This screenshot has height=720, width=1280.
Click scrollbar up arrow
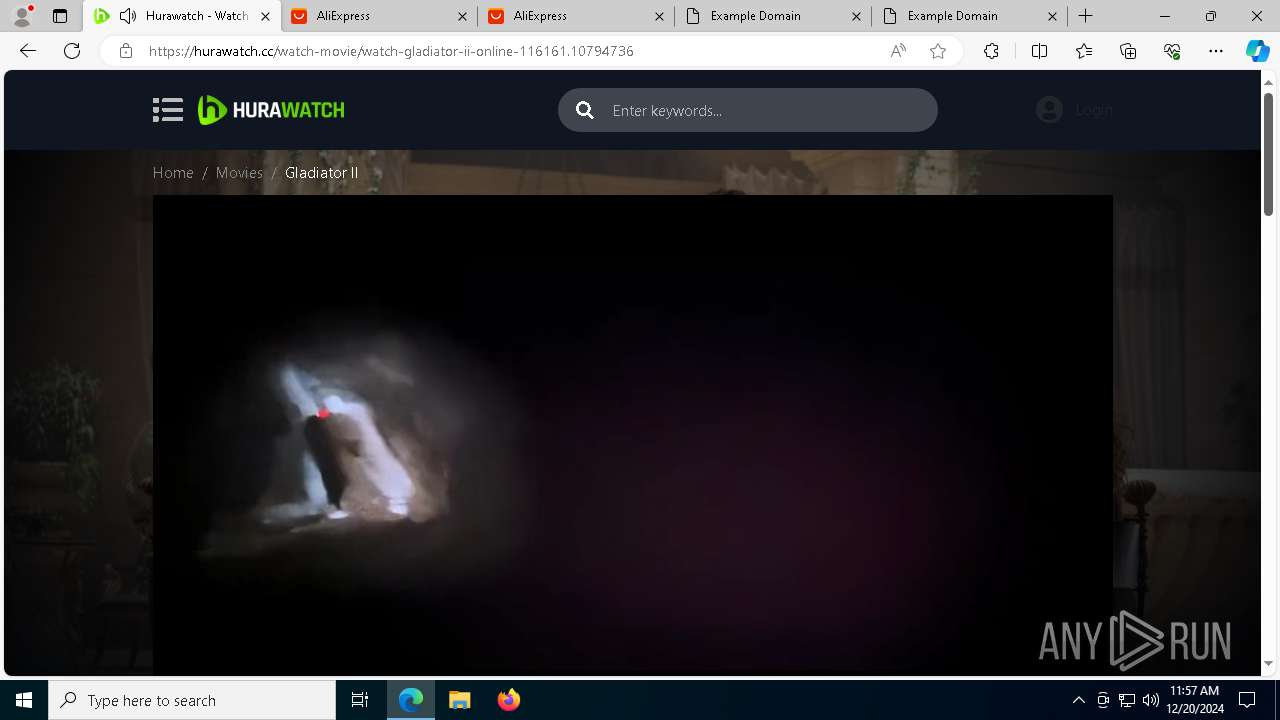tap(1269, 80)
